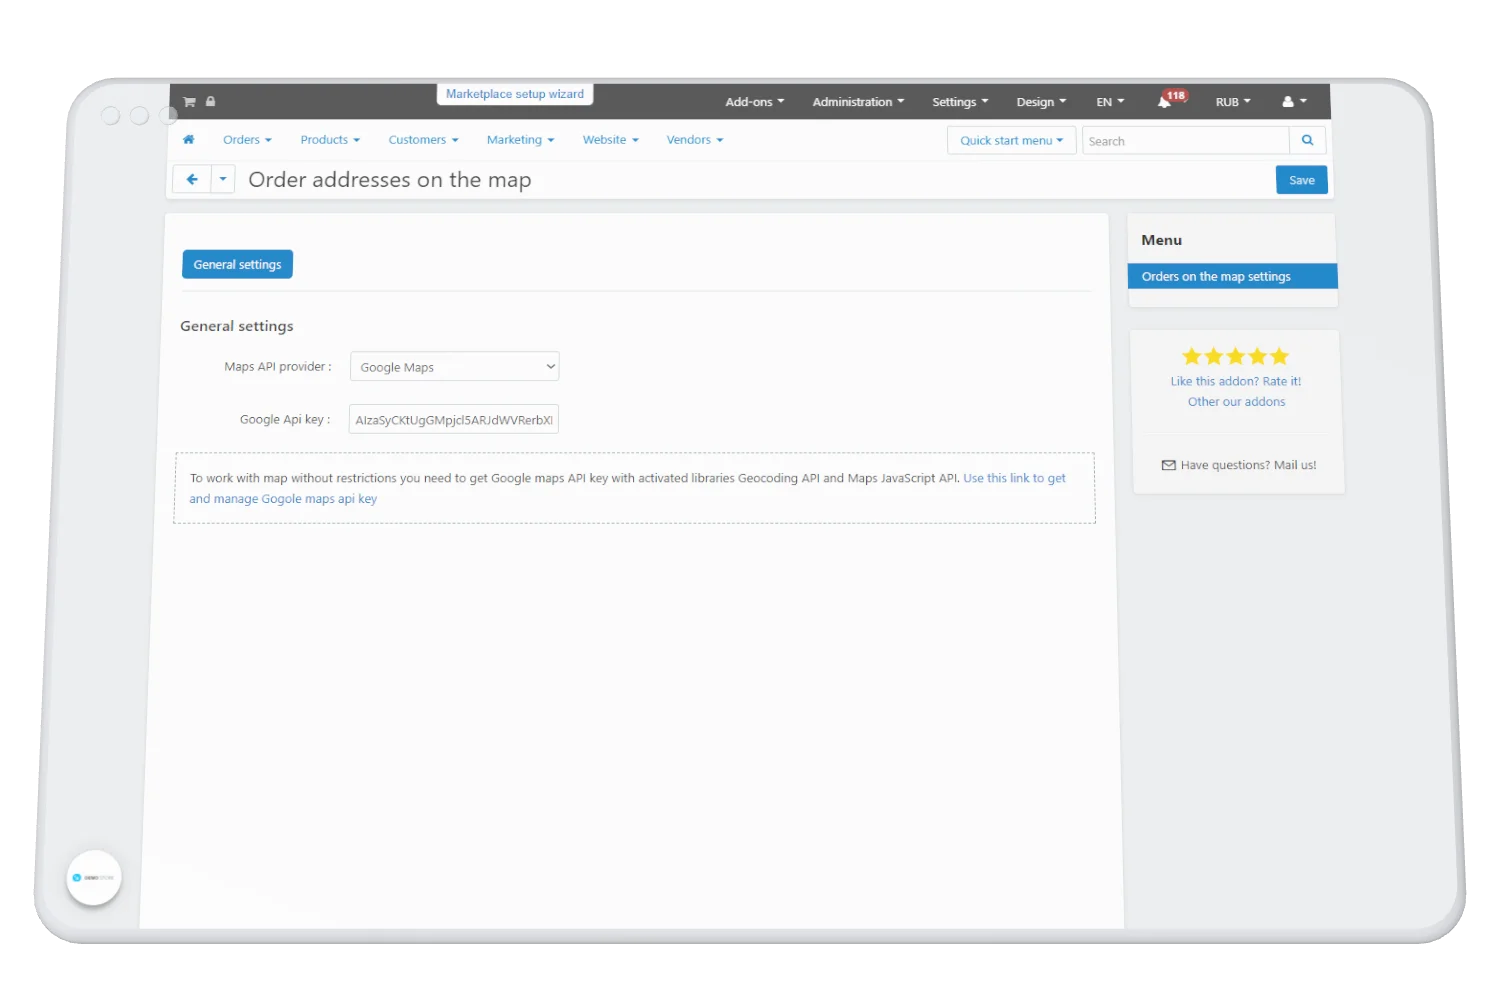Open the Vendors menu
Image resolution: width=1500 pixels, height=1000 pixels.
point(694,140)
